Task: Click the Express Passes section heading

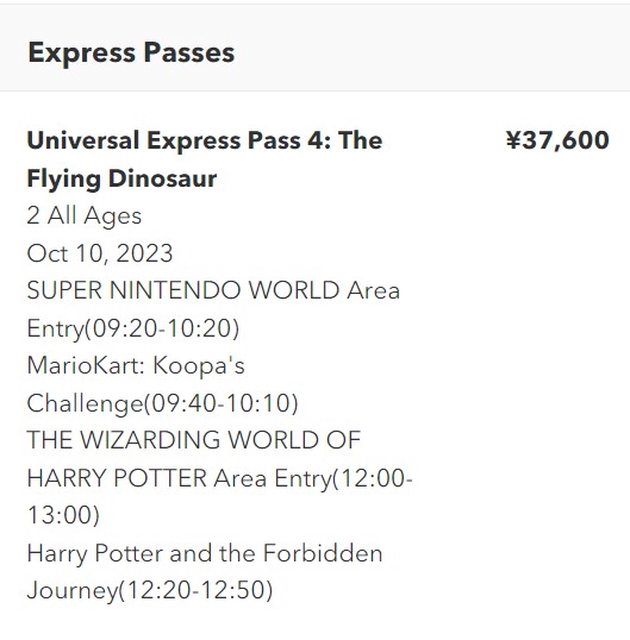Action: (x=131, y=52)
